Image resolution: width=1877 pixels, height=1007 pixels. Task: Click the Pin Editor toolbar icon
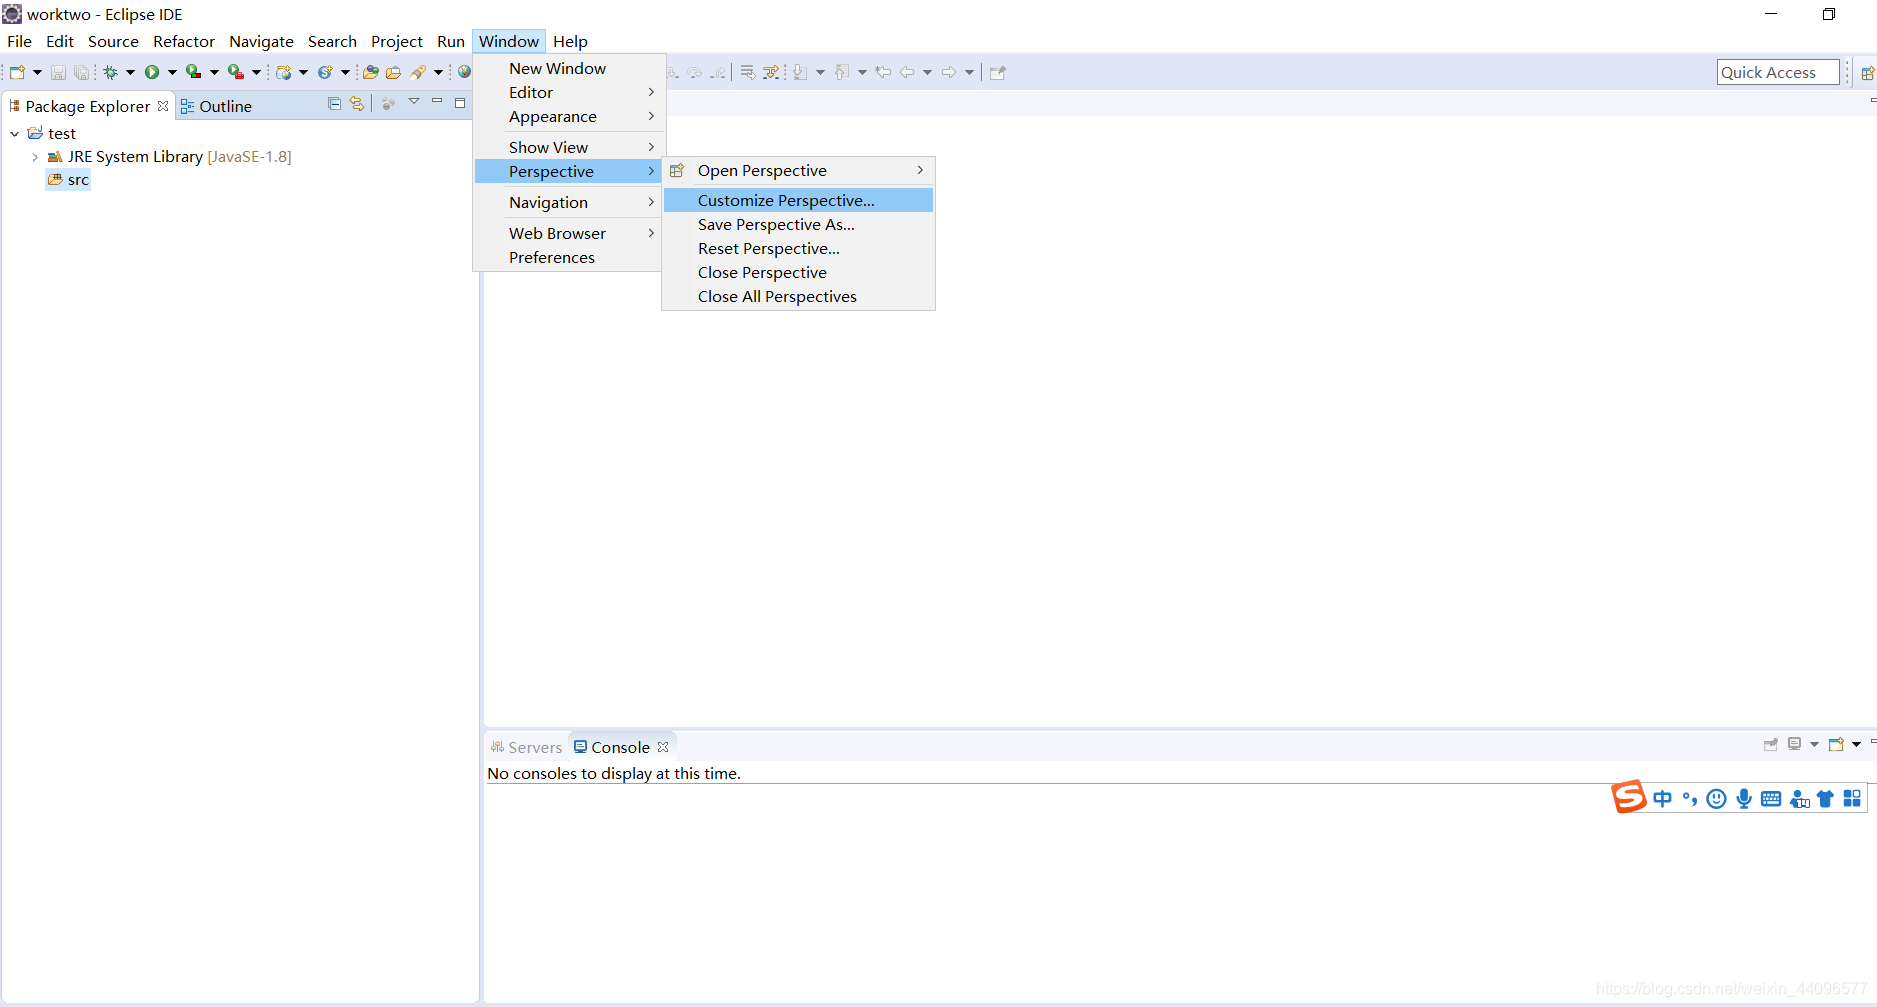click(x=998, y=72)
